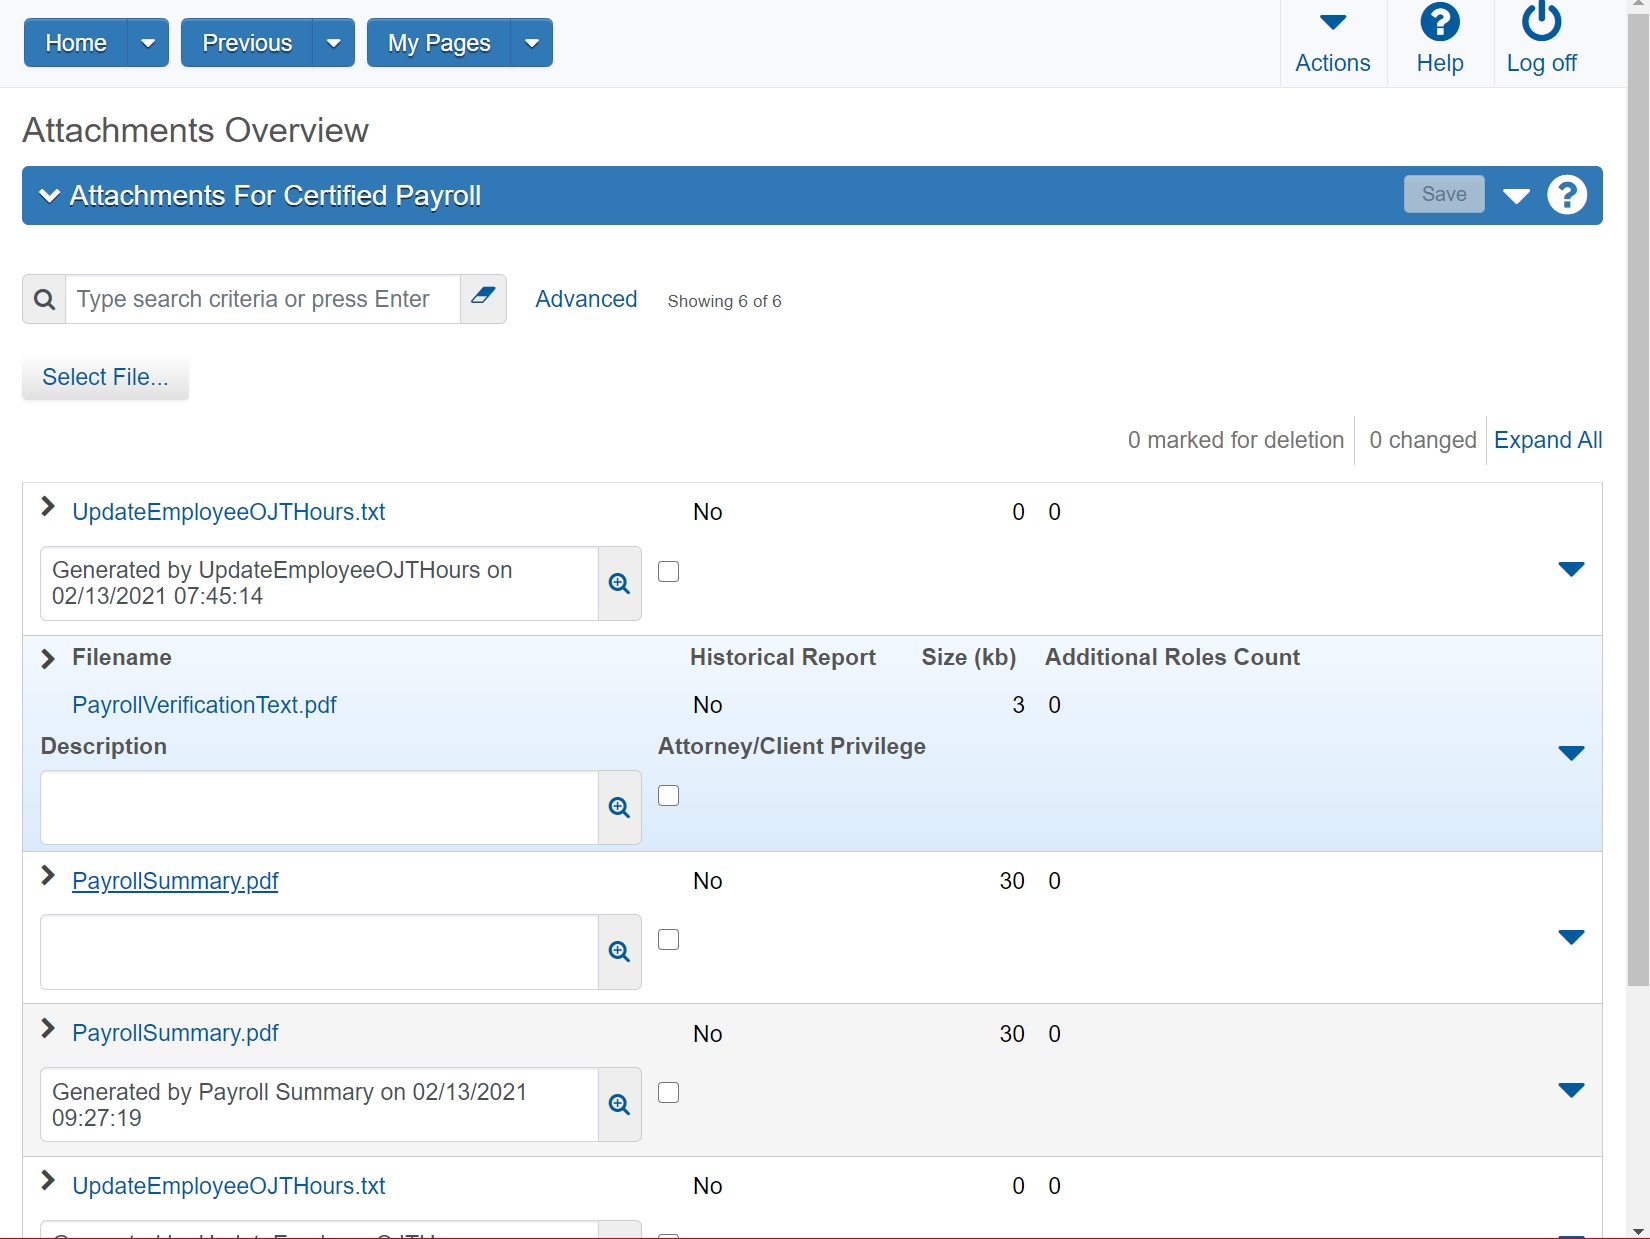
Task: Click the Save button
Action: click(x=1444, y=194)
